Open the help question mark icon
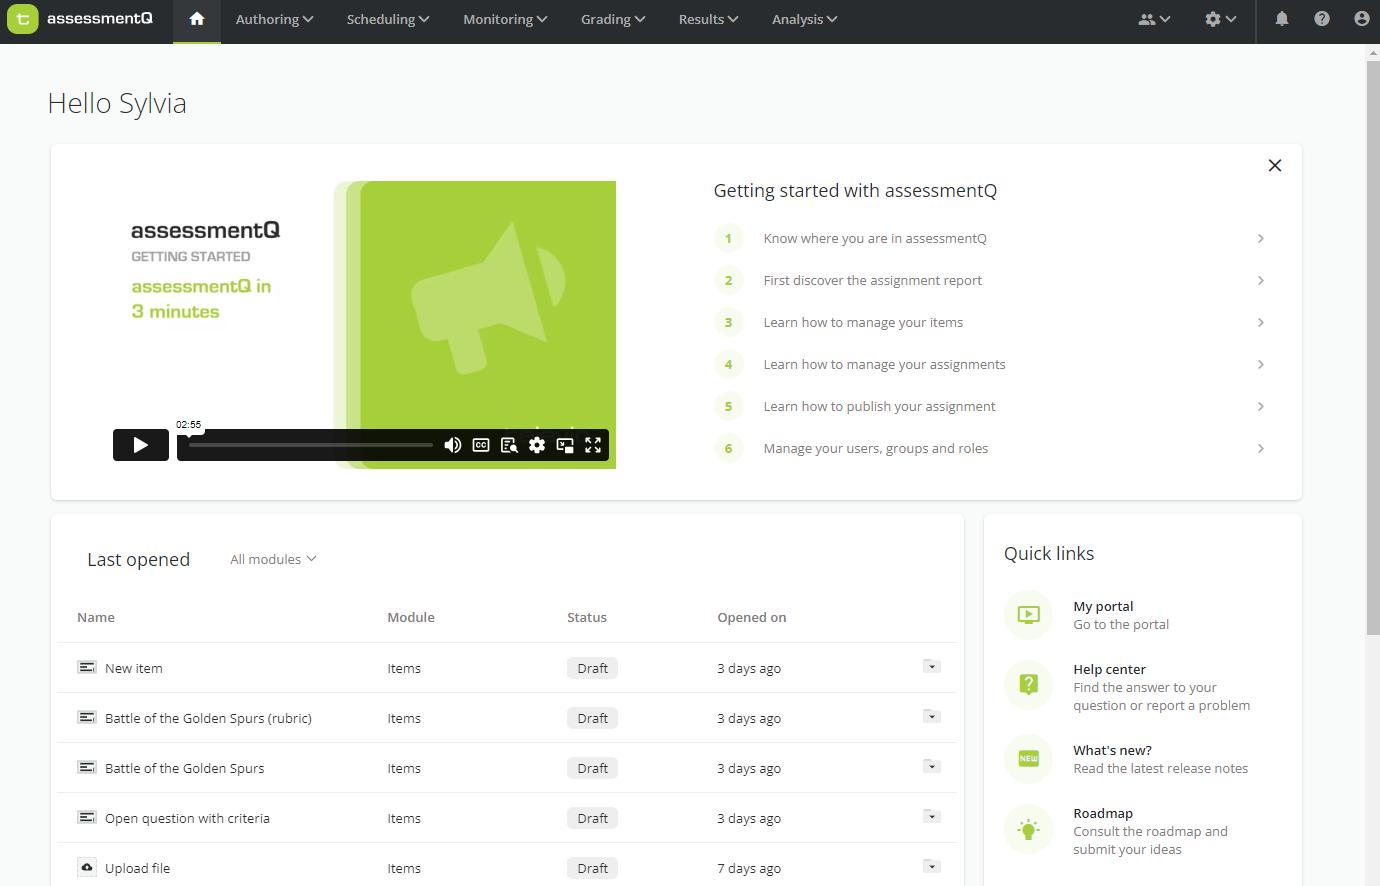This screenshot has width=1380, height=886. click(1322, 19)
